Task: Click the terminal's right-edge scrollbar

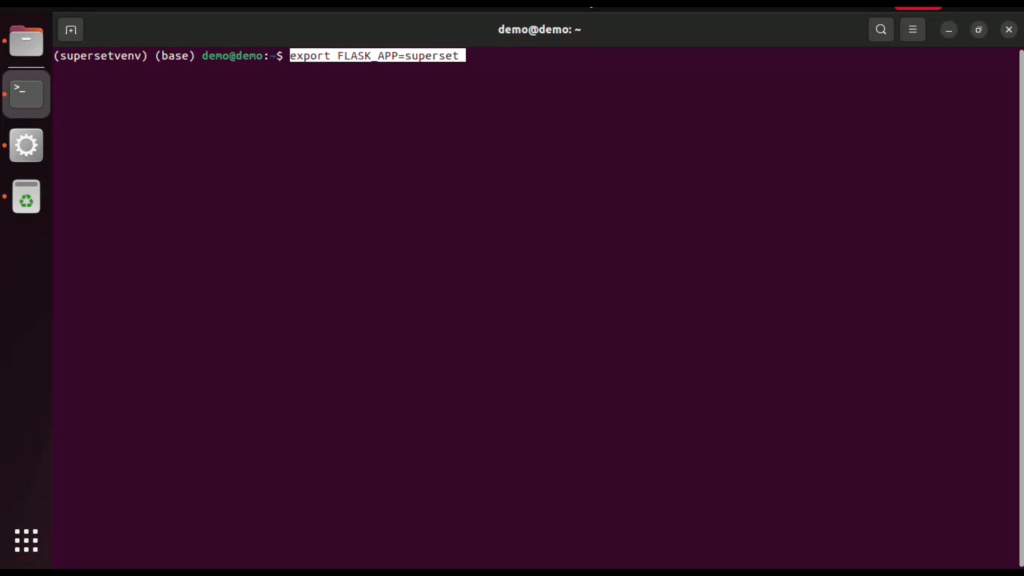Action: pyautogui.click(x=1019, y=300)
